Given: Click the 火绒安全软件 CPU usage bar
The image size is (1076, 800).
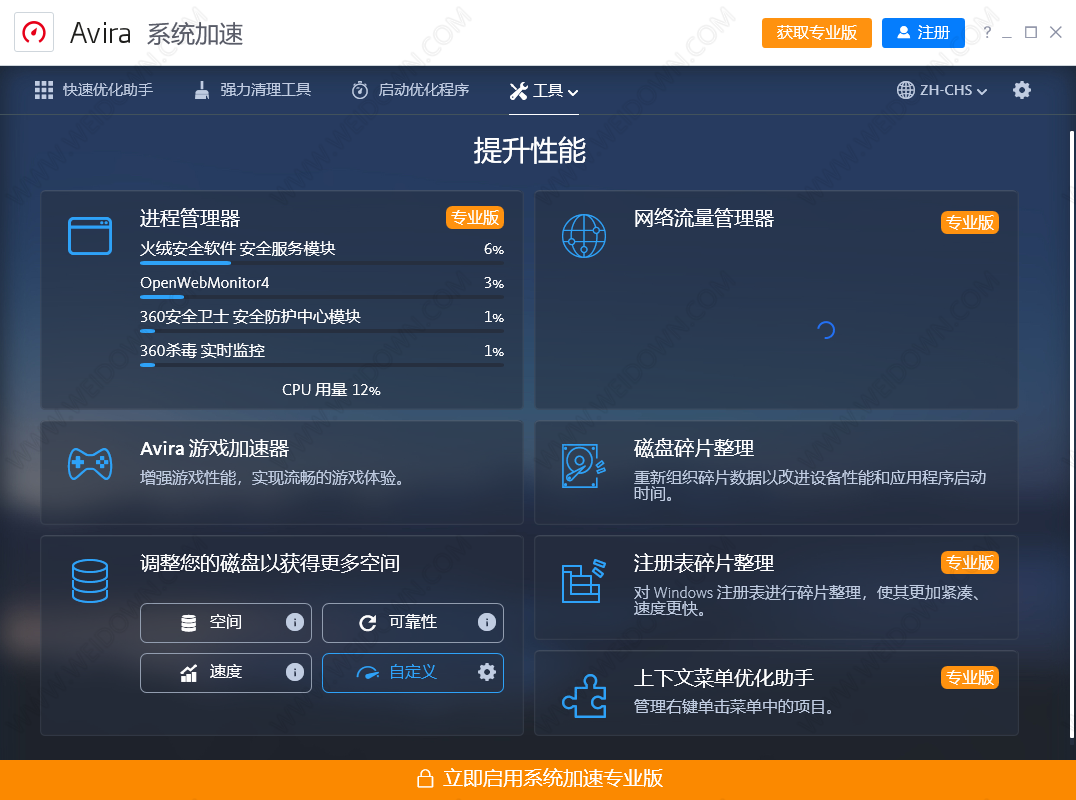Looking at the screenshot, I should pos(321,263).
